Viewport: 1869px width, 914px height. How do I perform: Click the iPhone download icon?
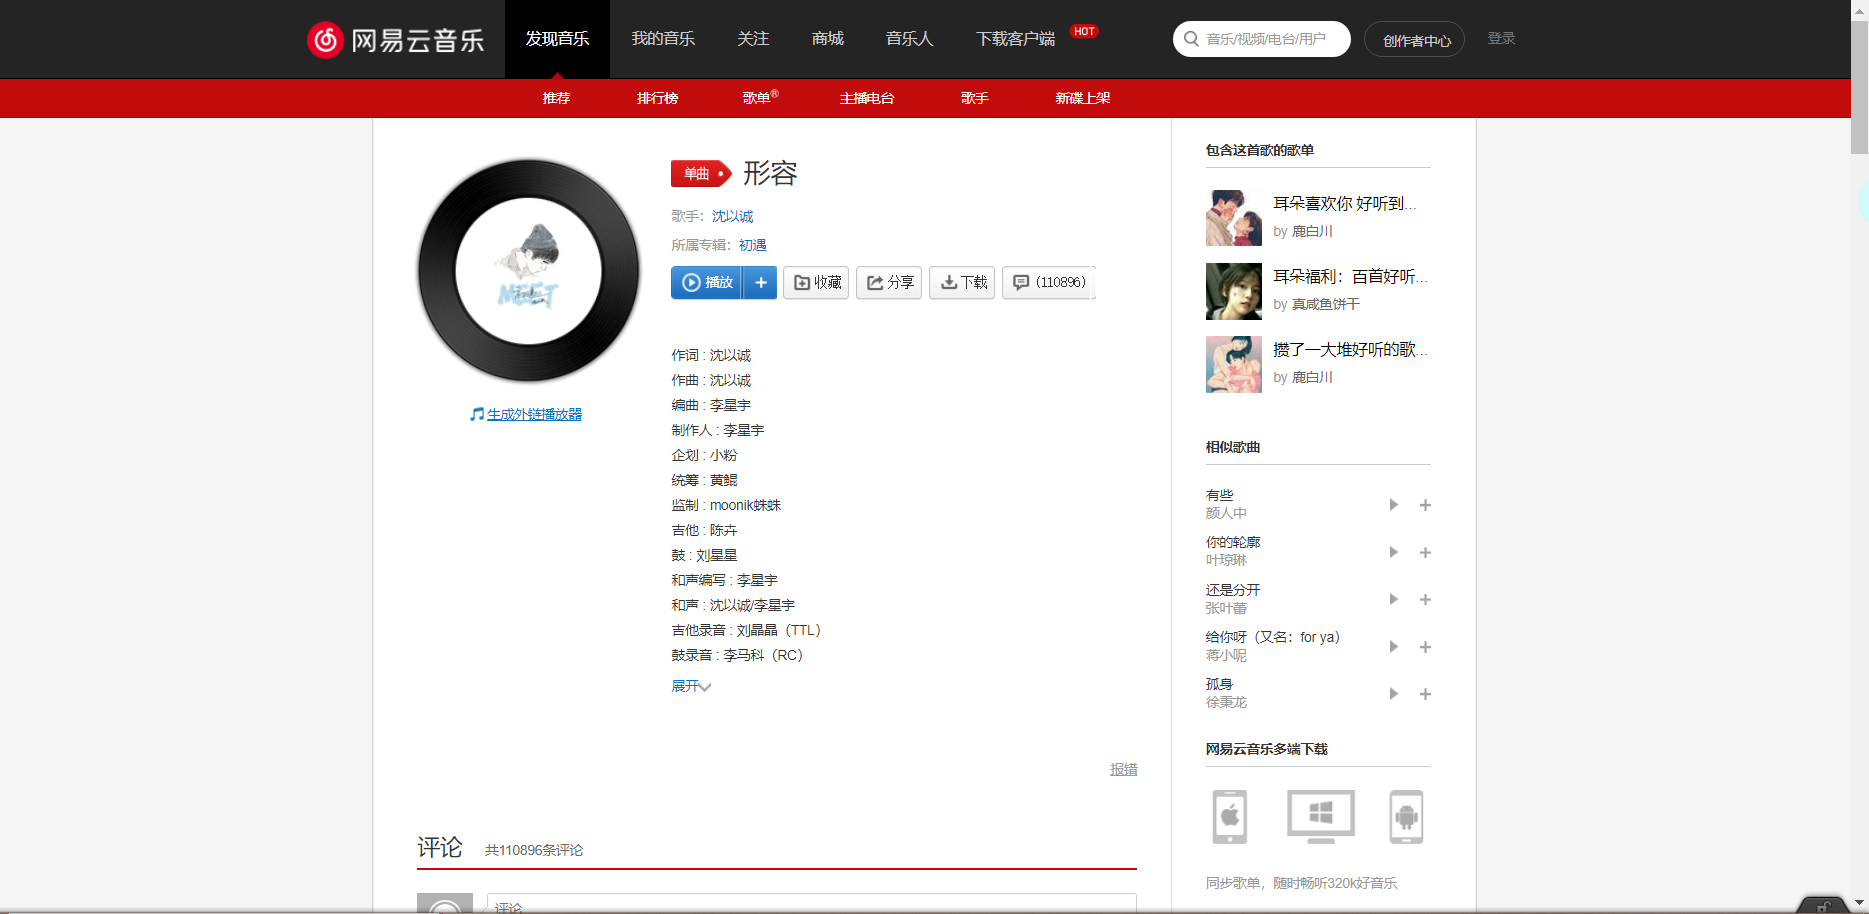(1230, 816)
